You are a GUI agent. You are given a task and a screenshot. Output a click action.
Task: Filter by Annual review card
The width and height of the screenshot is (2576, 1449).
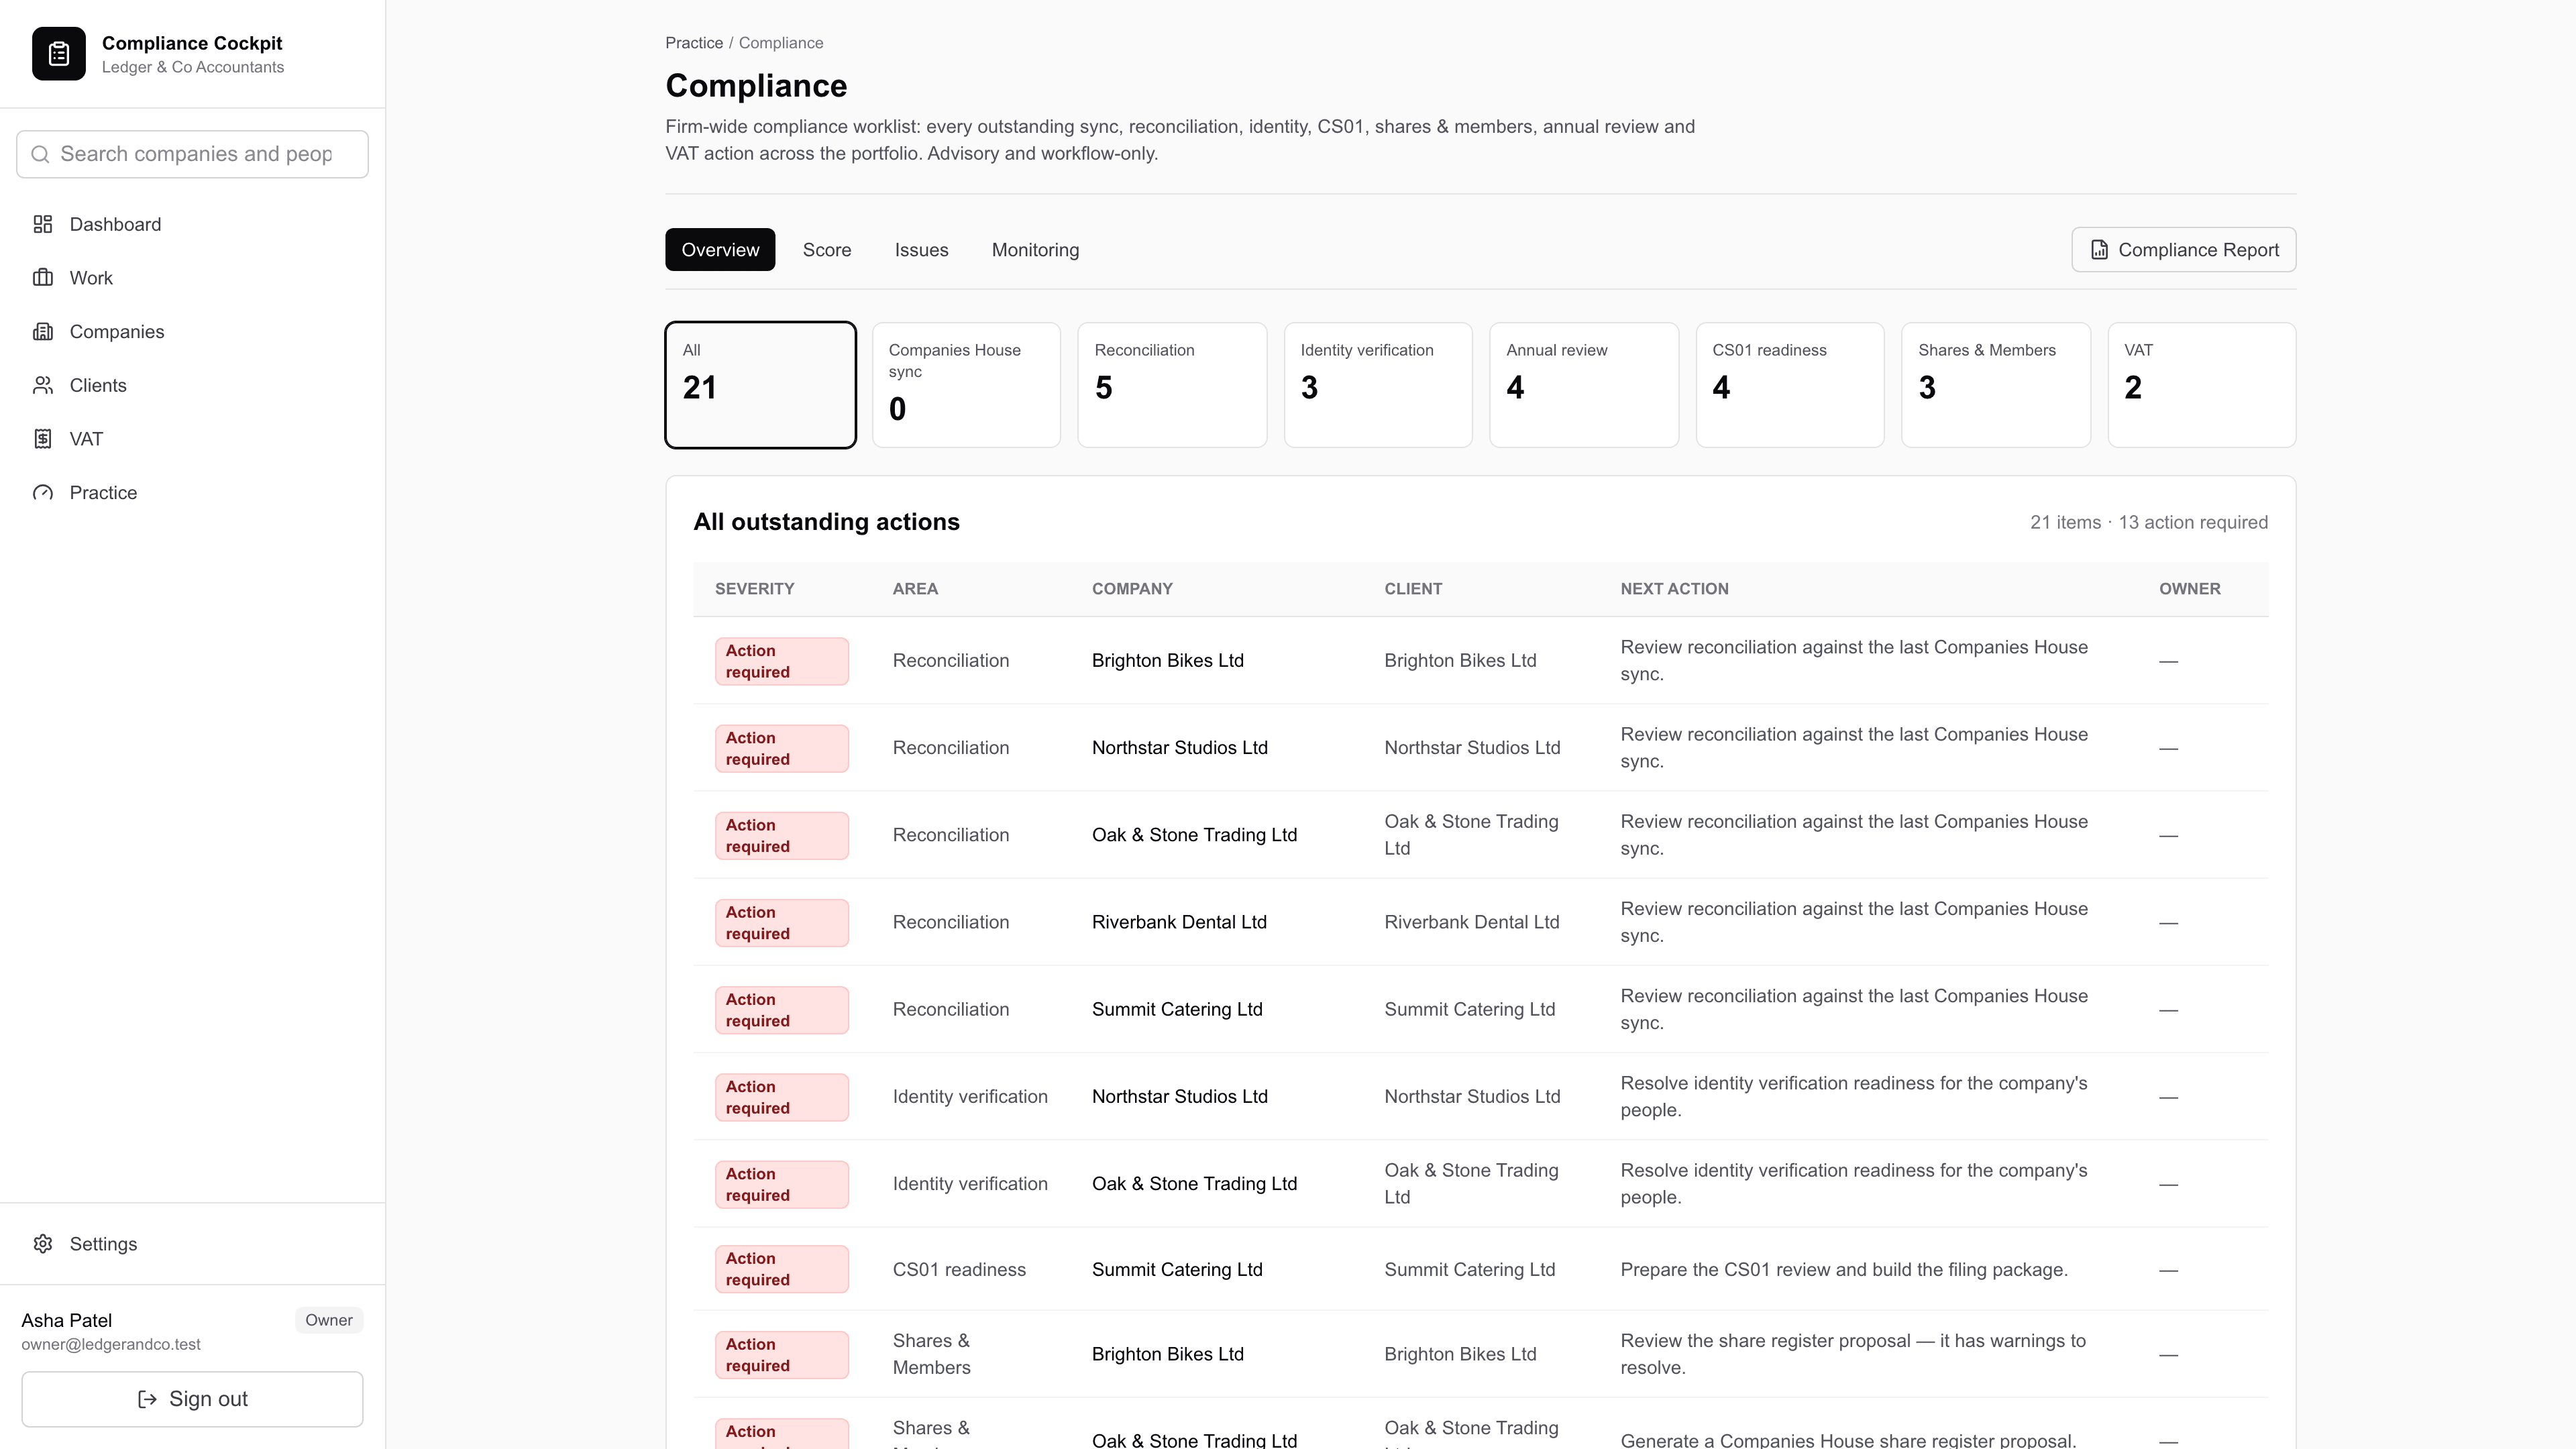click(1584, 385)
